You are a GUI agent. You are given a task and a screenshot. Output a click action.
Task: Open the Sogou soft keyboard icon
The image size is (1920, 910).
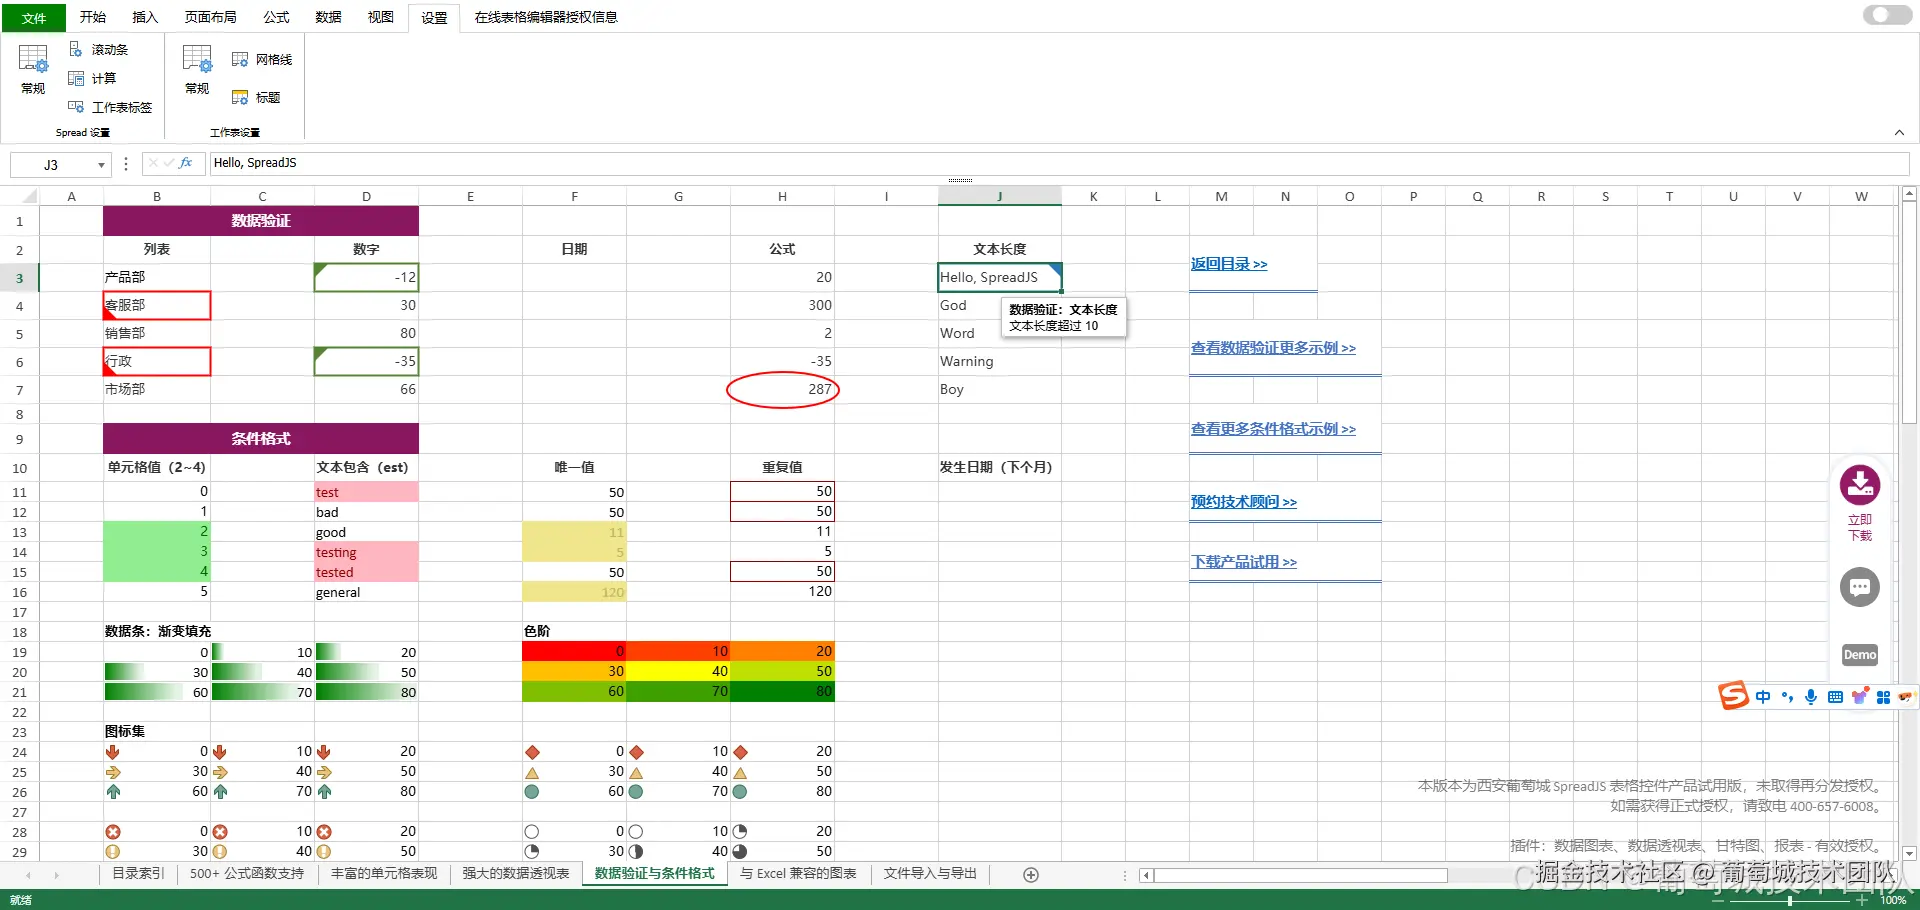point(1835,697)
